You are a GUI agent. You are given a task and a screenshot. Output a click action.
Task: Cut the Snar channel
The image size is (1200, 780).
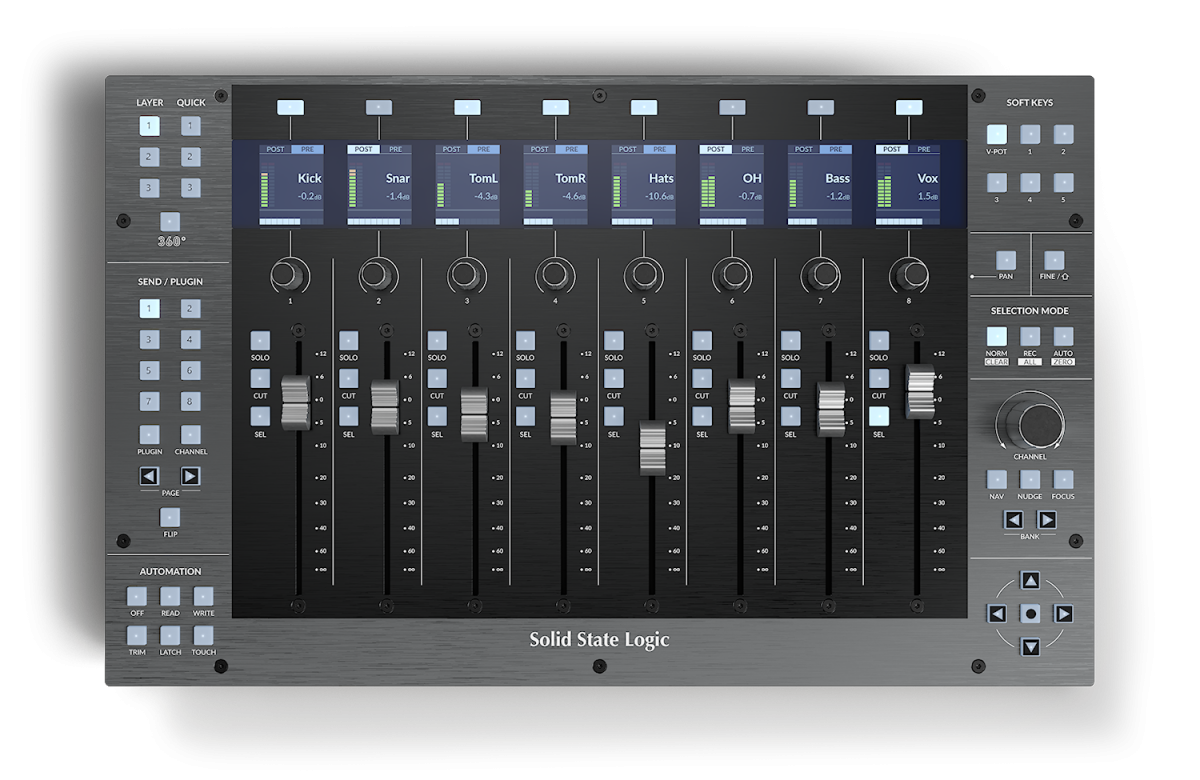tap(349, 379)
